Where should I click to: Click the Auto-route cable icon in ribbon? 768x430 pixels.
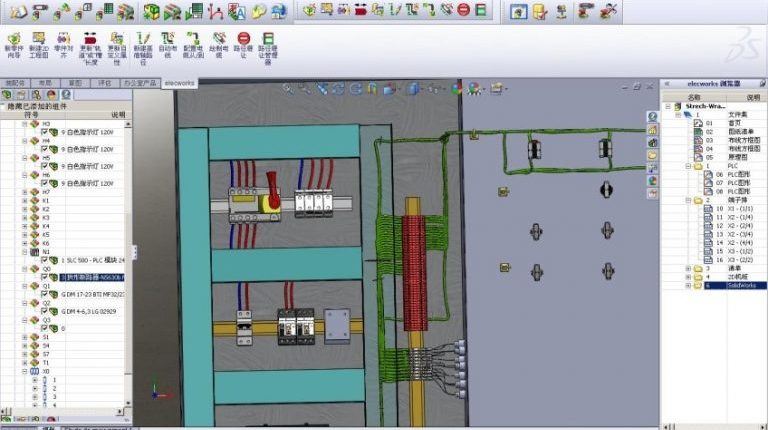point(168,38)
